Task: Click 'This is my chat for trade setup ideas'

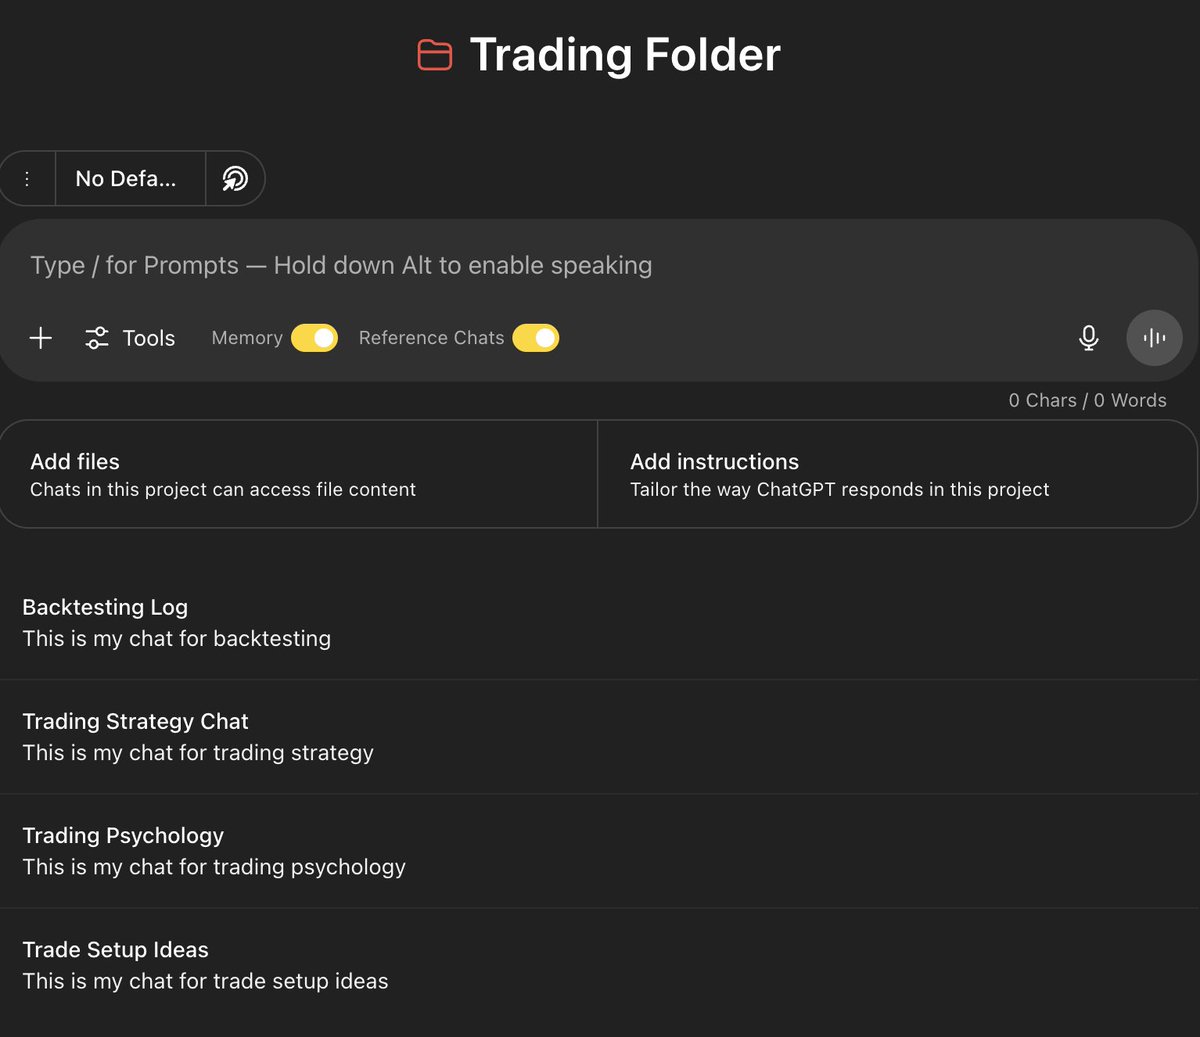Action: 205,981
